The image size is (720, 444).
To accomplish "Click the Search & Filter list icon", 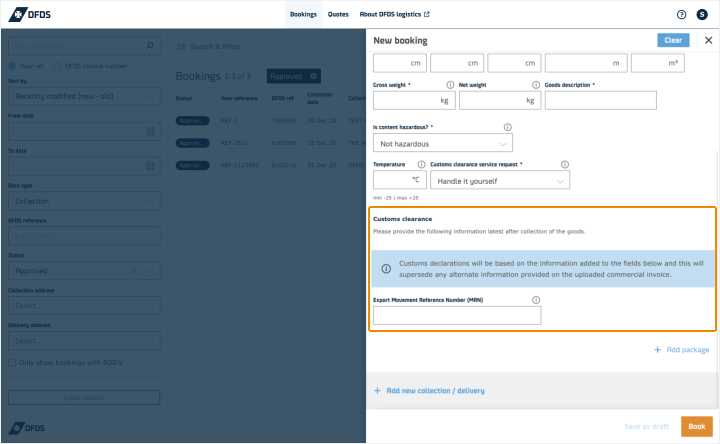I will 181,47.
